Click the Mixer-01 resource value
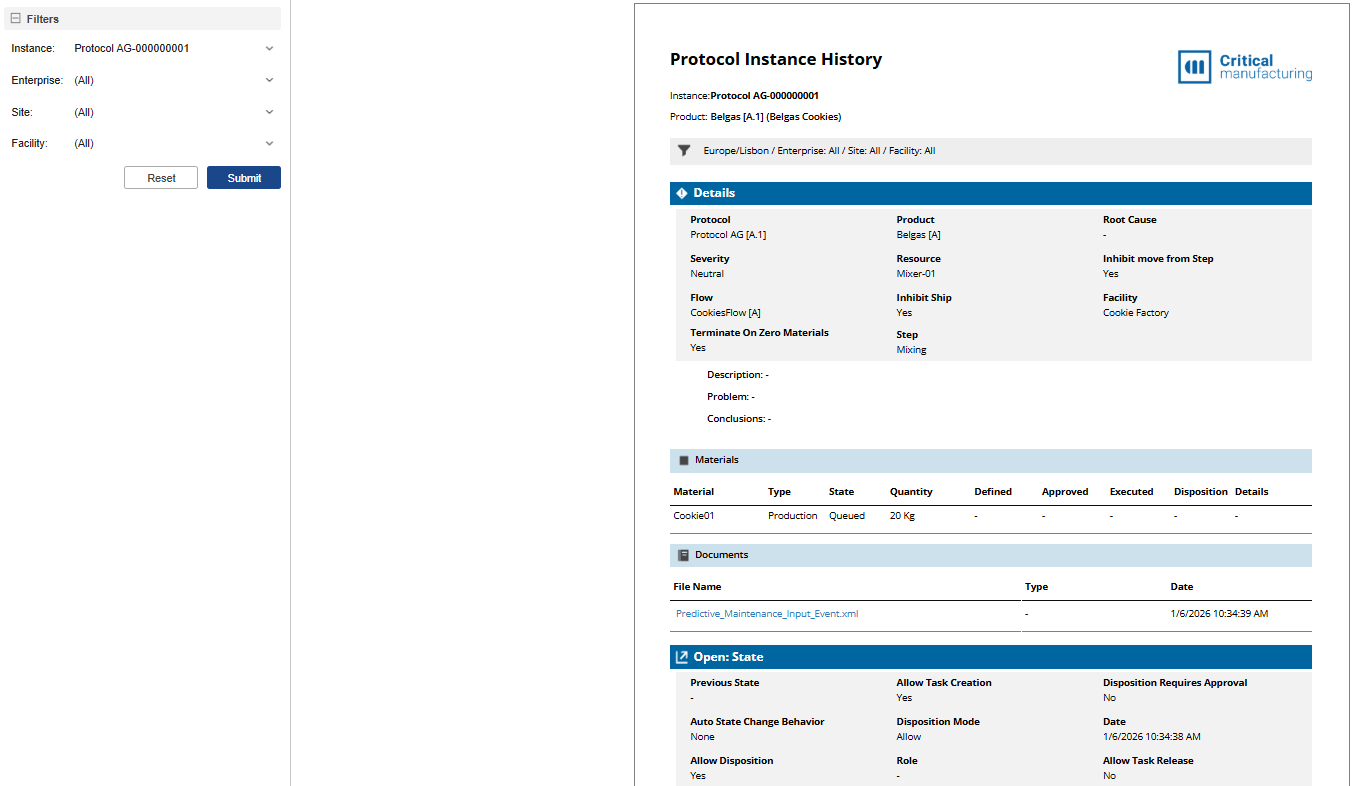This screenshot has height=786, width=1353. 916,273
